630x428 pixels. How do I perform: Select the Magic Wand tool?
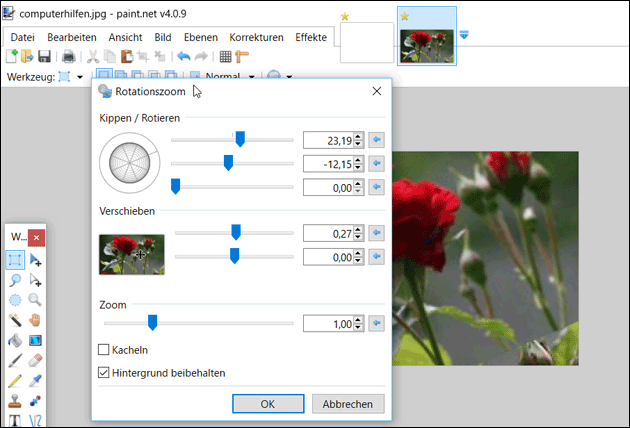click(15, 320)
